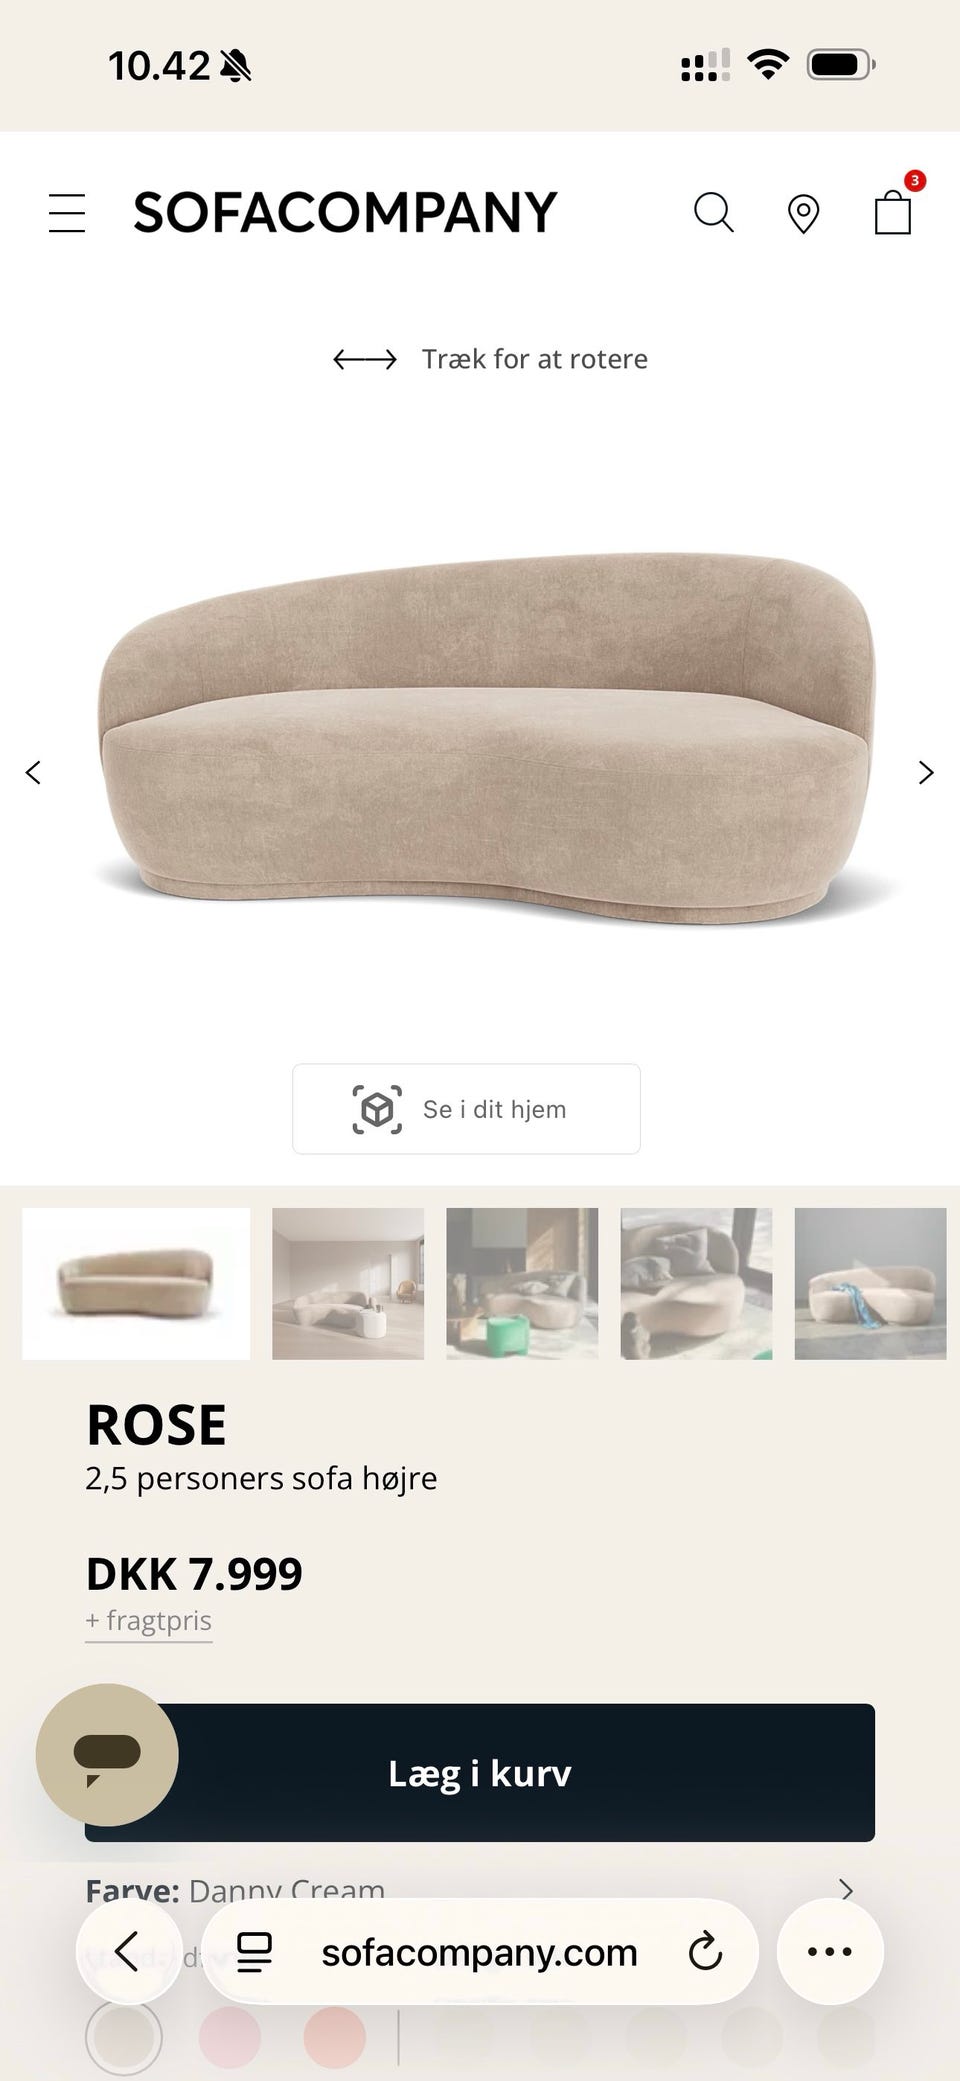Open the shopping bag cart

(x=893, y=212)
